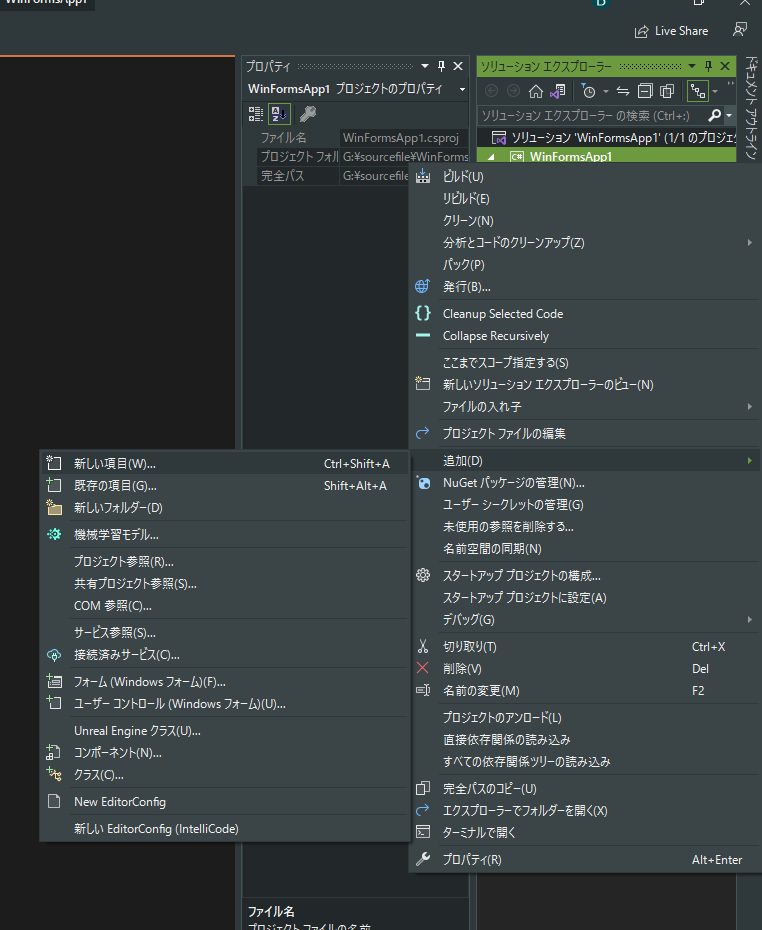Select 既存の項目(G)... menu entry
Screen dimensions: 762x930
click(x=225, y=486)
